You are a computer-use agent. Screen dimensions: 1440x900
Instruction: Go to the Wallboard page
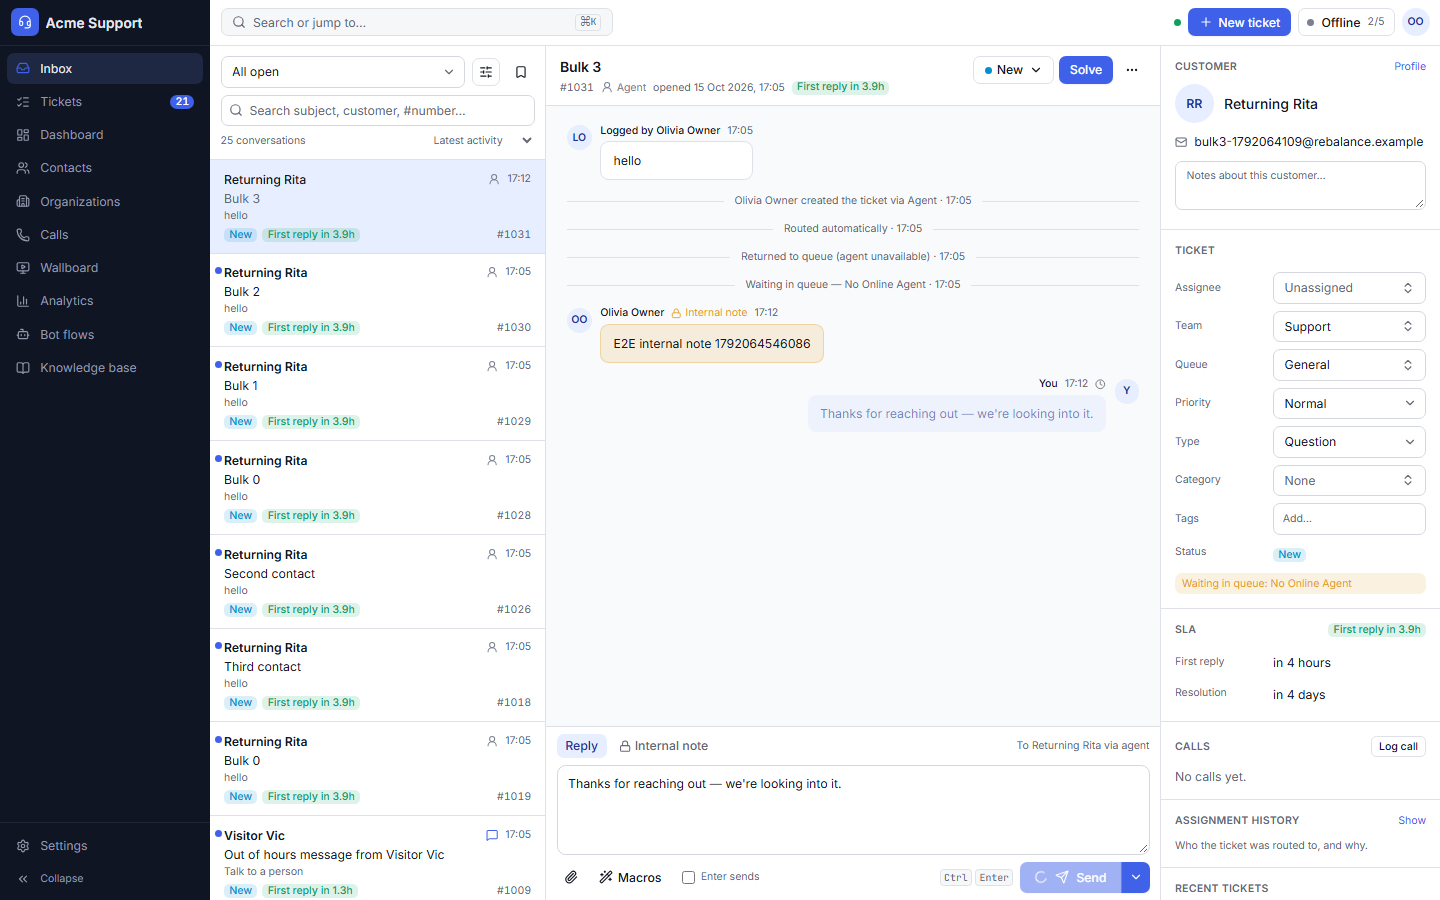105,268
